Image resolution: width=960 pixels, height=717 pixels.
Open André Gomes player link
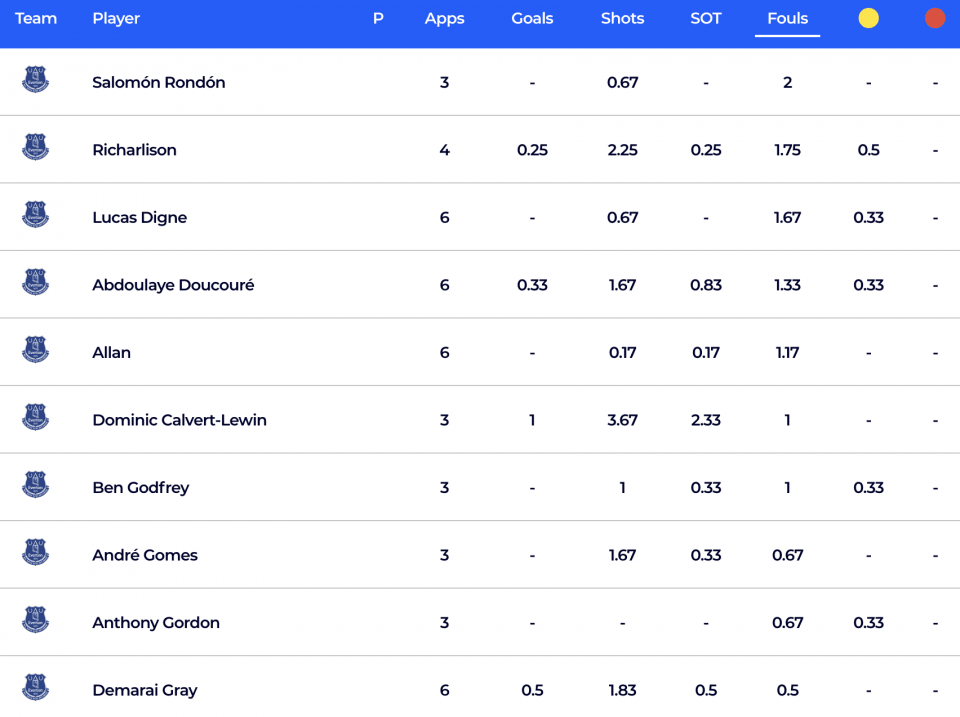145,555
